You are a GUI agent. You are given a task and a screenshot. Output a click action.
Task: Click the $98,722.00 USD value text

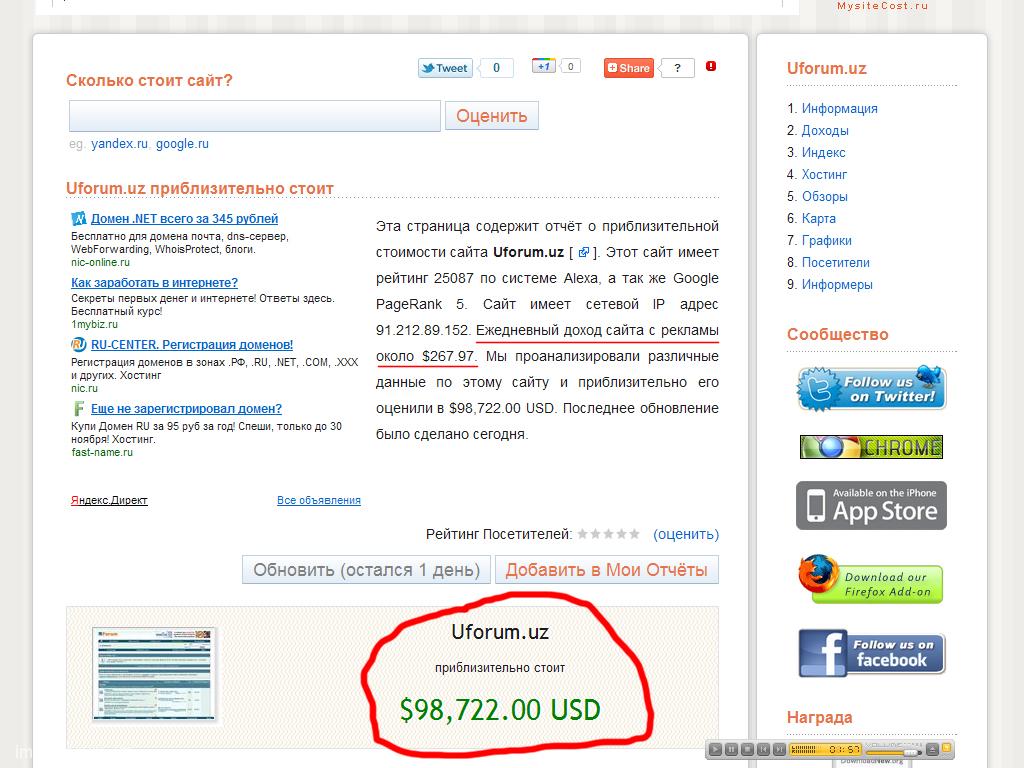(500, 710)
